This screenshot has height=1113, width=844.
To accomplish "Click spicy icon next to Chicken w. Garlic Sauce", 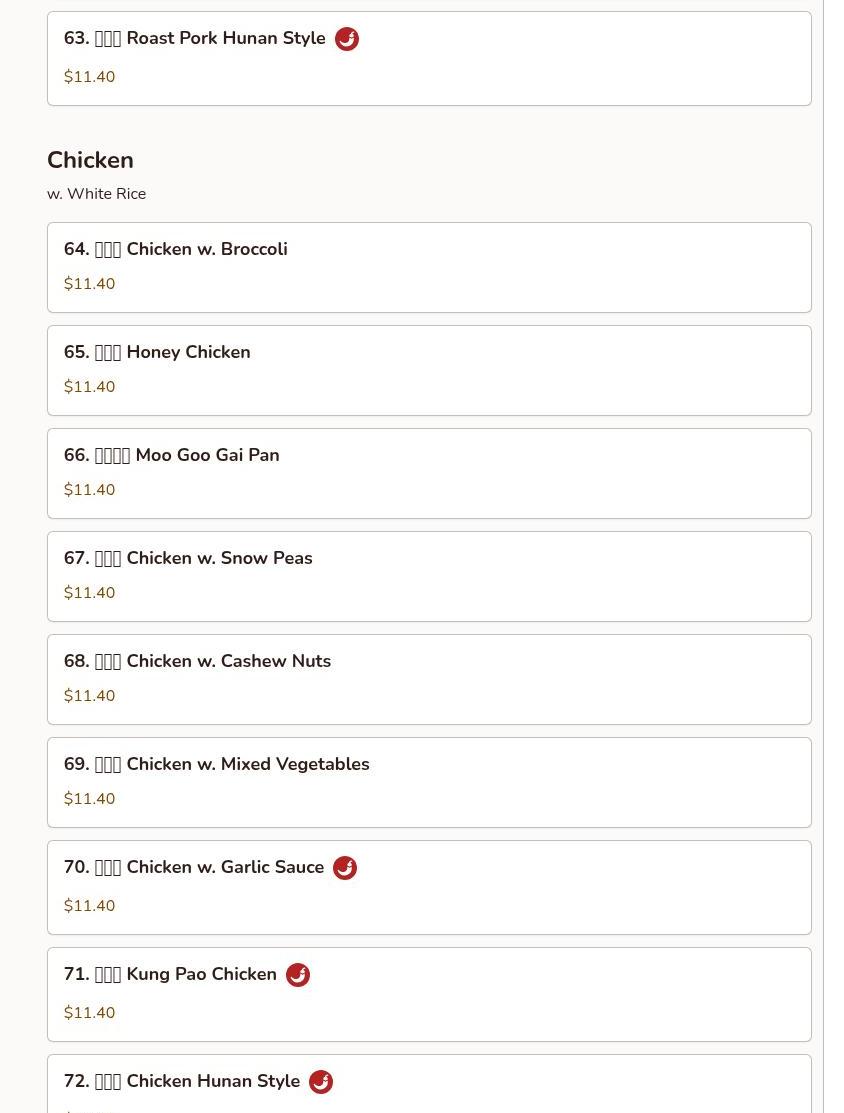I will [x=345, y=867].
